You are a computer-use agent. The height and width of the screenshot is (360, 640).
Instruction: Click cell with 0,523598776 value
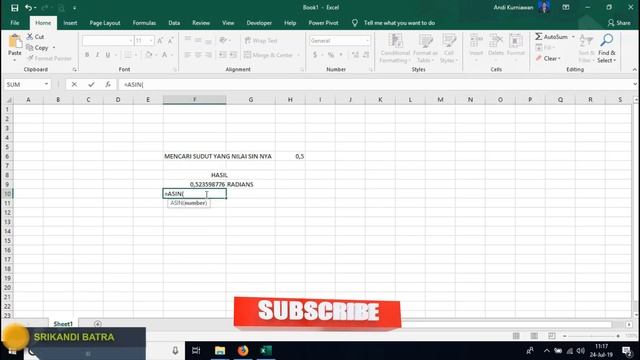194,184
